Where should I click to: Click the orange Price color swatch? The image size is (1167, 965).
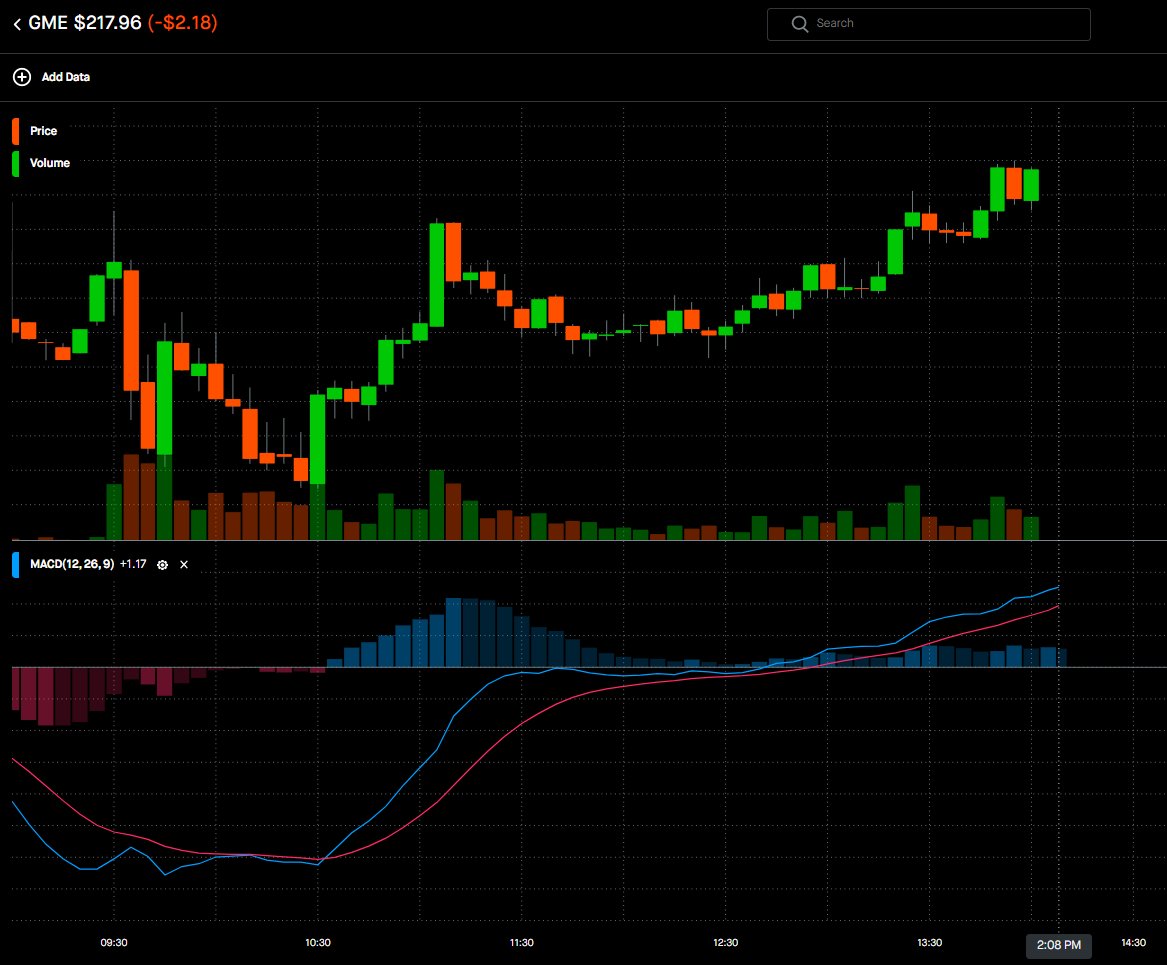16,131
